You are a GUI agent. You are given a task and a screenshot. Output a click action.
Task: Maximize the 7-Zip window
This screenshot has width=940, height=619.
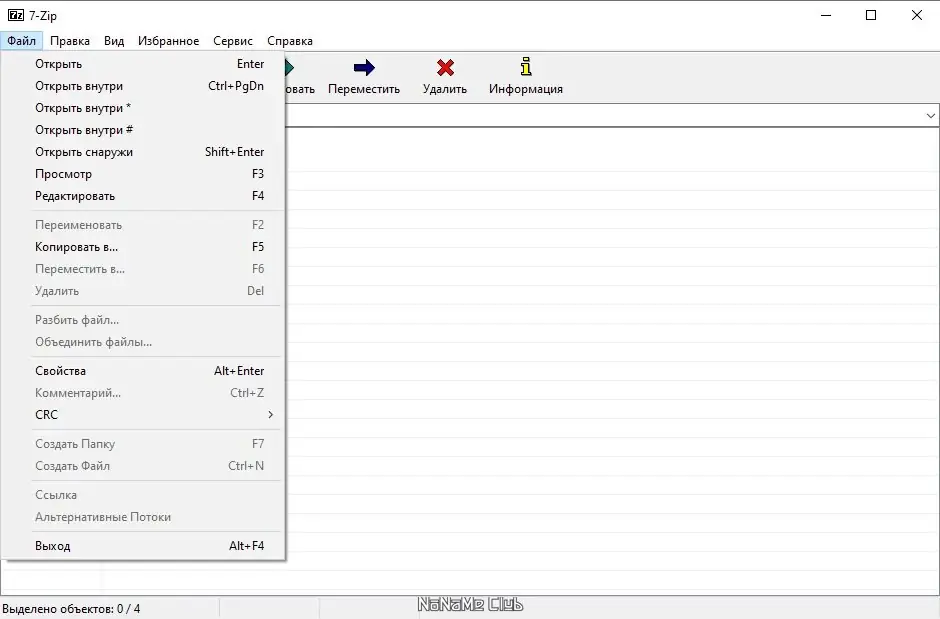pyautogui.click(x=871, y=15)
